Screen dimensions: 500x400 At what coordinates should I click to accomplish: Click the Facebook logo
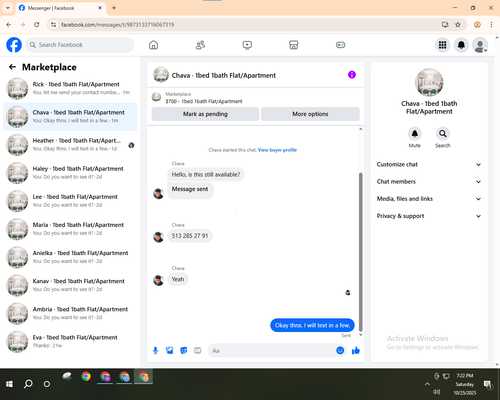tap(14, 45)
